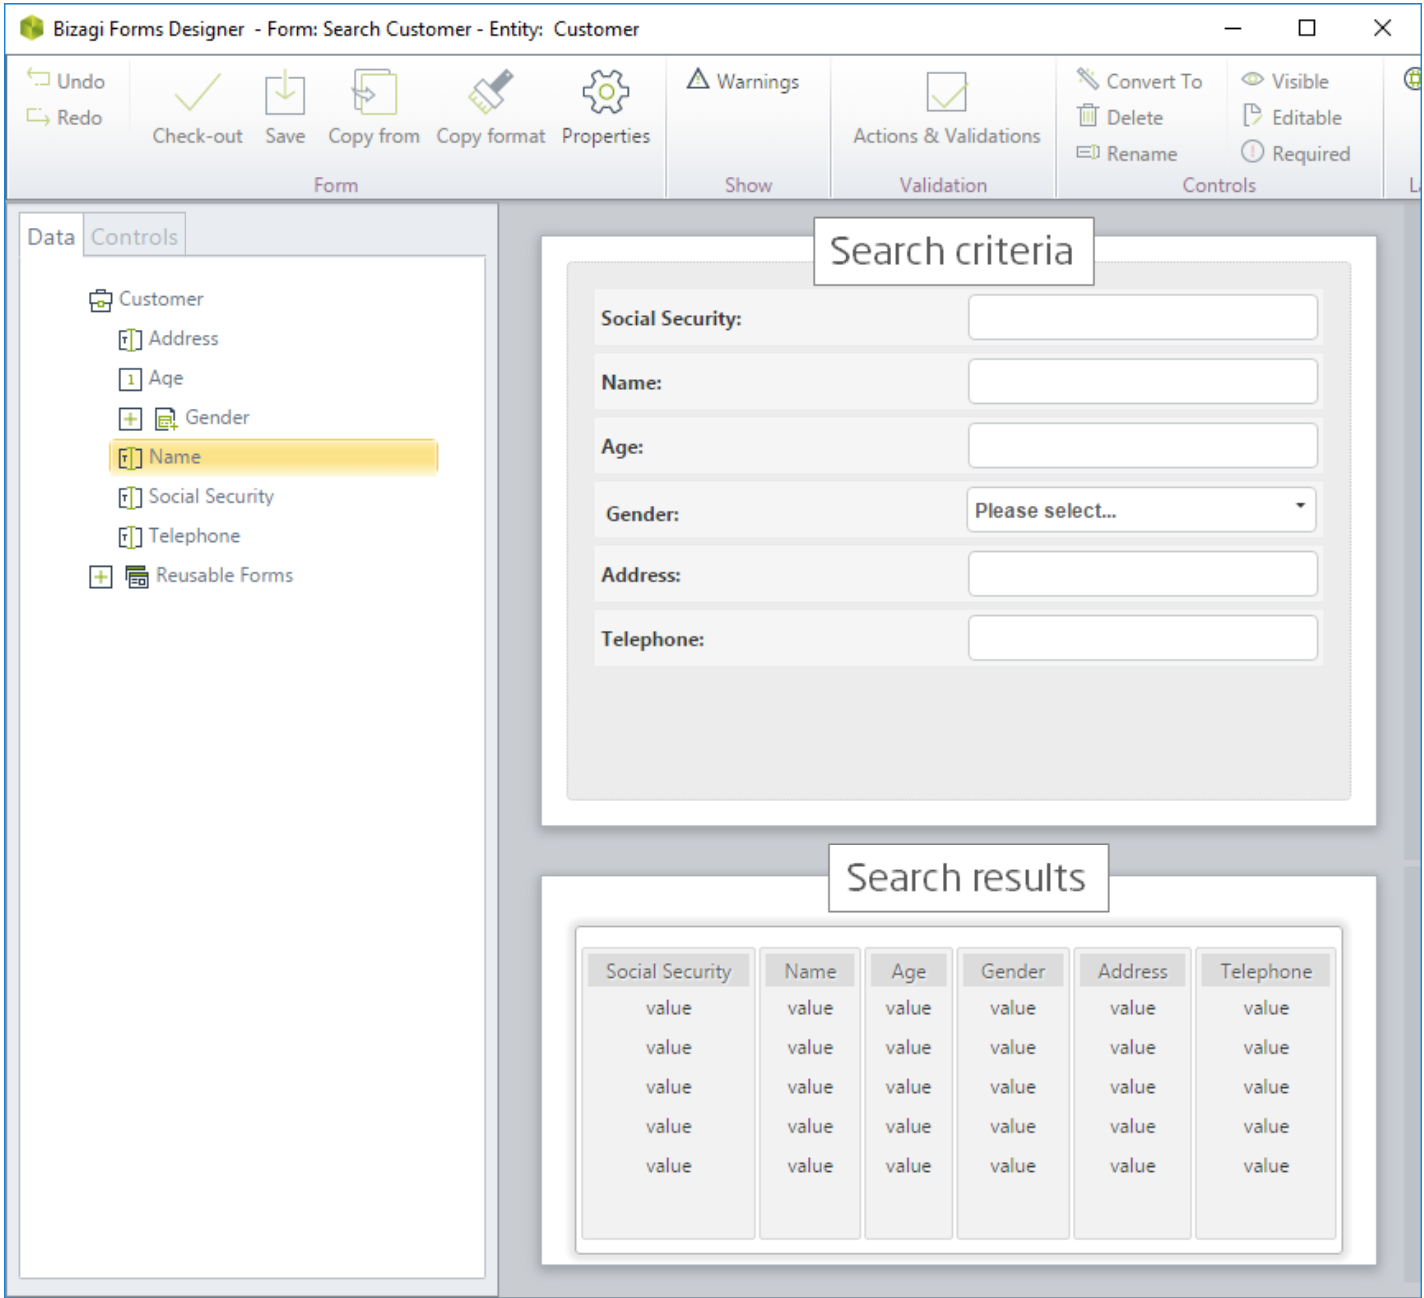The height and width of the screenshot is (1298, 1424).
Task: Click the Redo button
Action: tap(66, 118)
